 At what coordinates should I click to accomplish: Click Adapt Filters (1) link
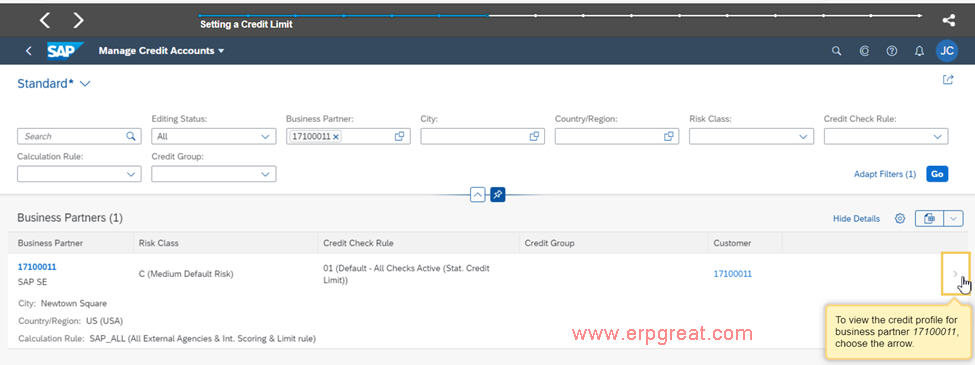885,174
